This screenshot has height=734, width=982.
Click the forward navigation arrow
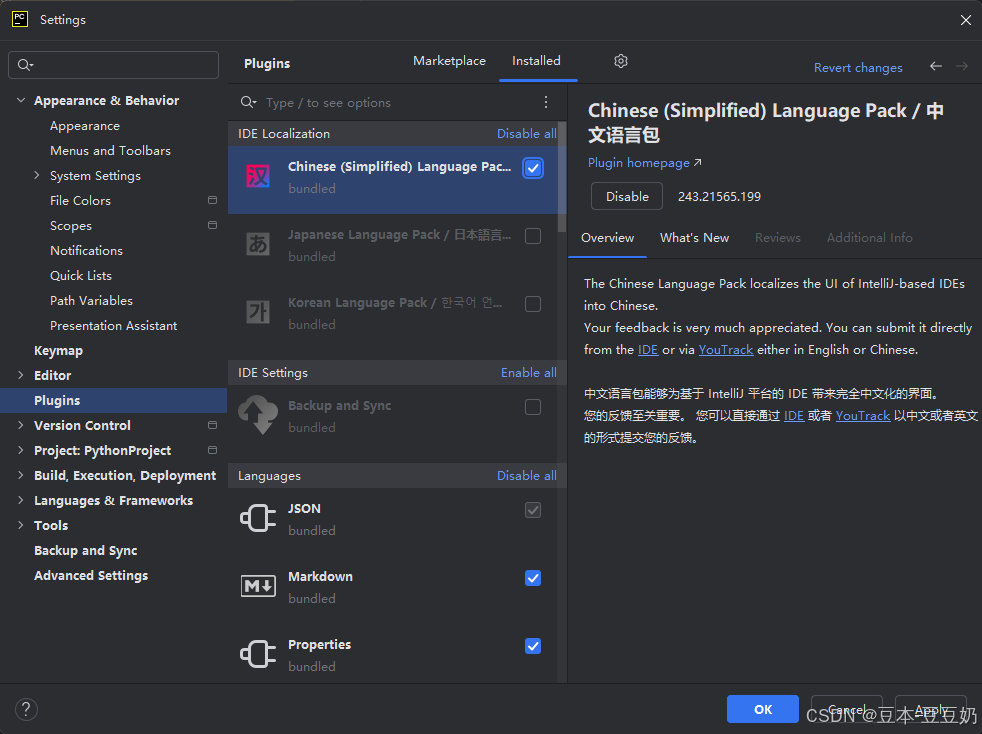[x=962, y=66]
